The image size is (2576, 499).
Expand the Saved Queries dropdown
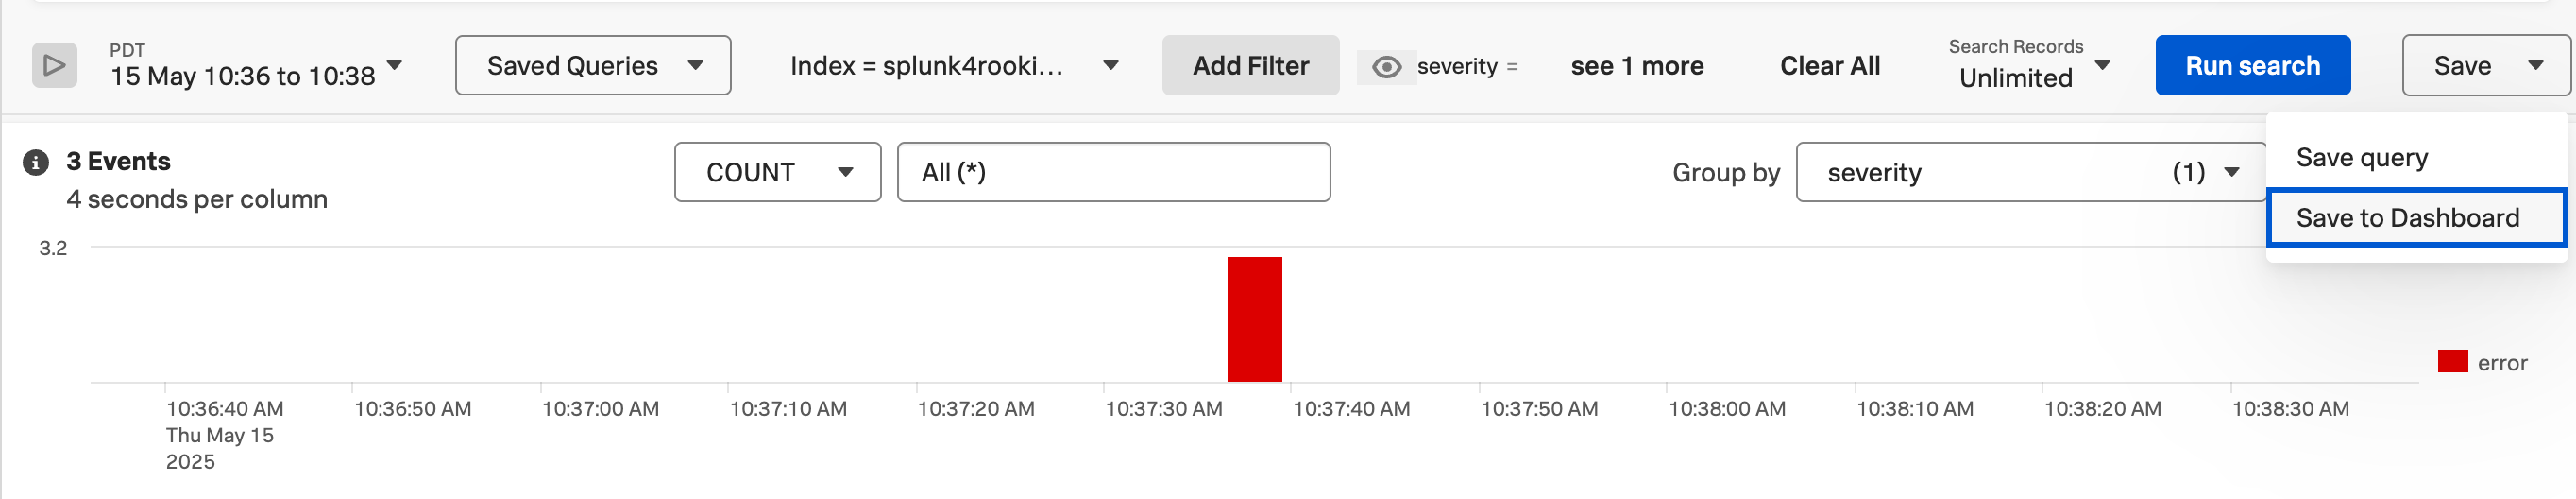pyautogui.click(x=592, y=66)
